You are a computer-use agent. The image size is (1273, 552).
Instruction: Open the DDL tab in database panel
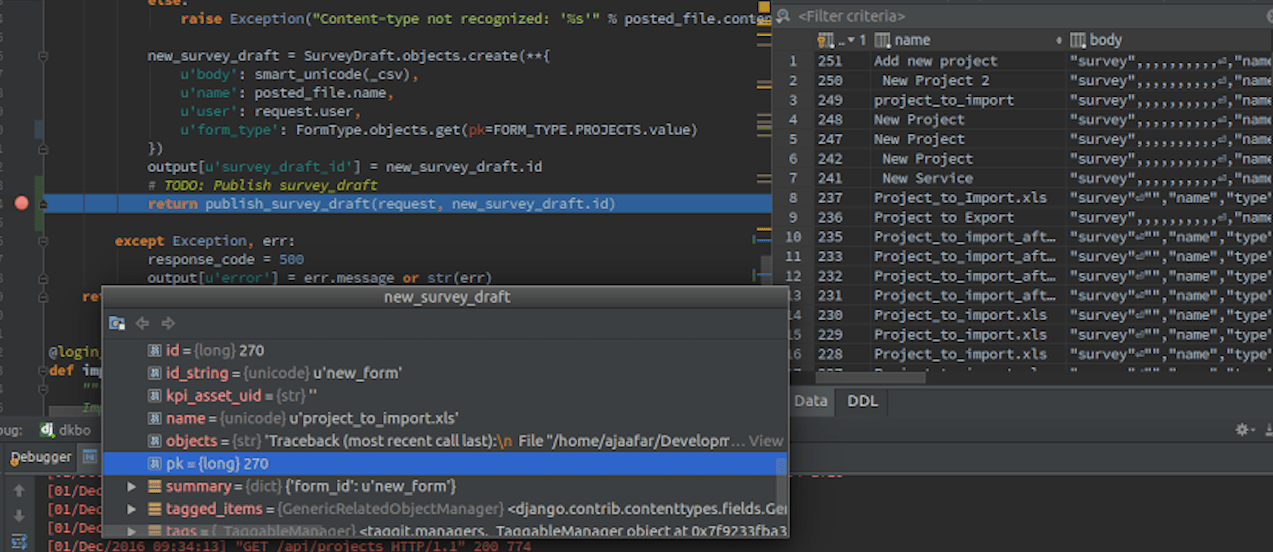click(863, 400)
